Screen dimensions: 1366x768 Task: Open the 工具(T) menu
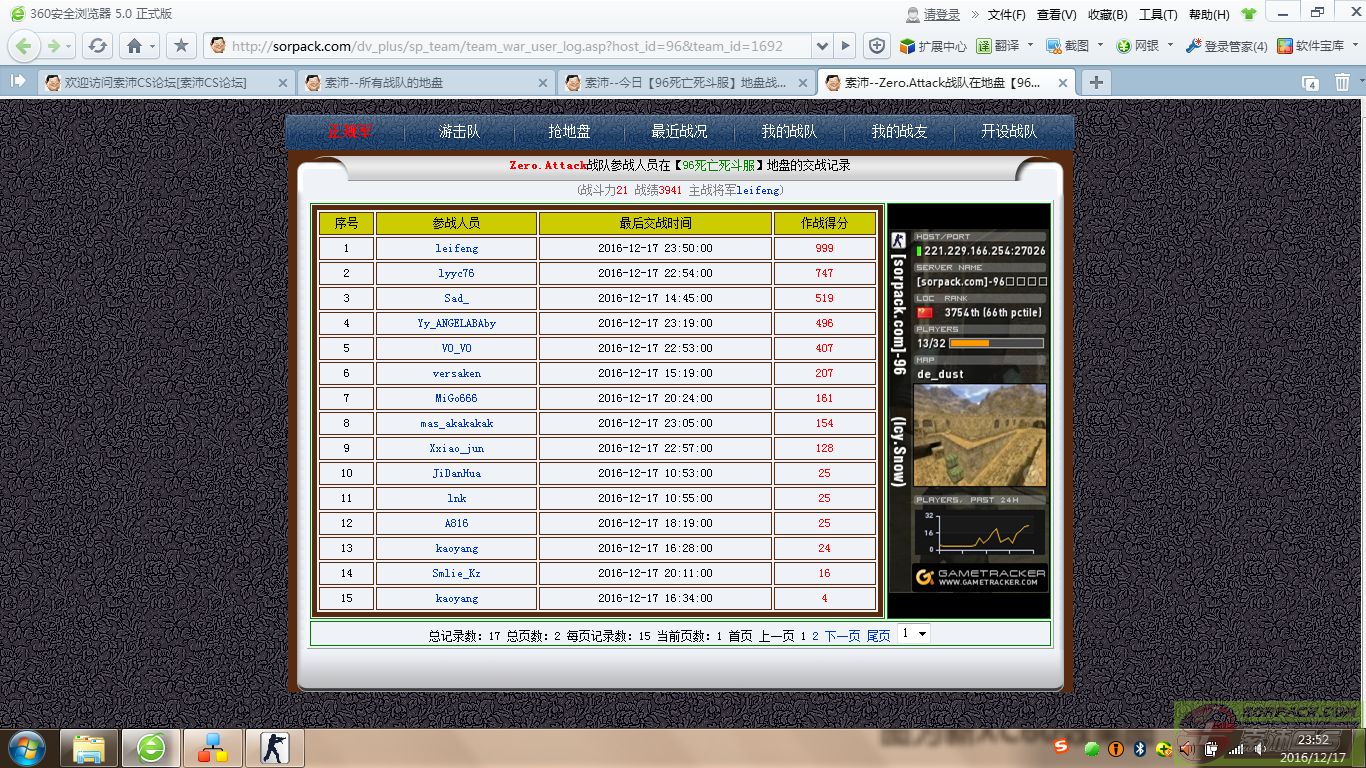tap(1157, 14)
